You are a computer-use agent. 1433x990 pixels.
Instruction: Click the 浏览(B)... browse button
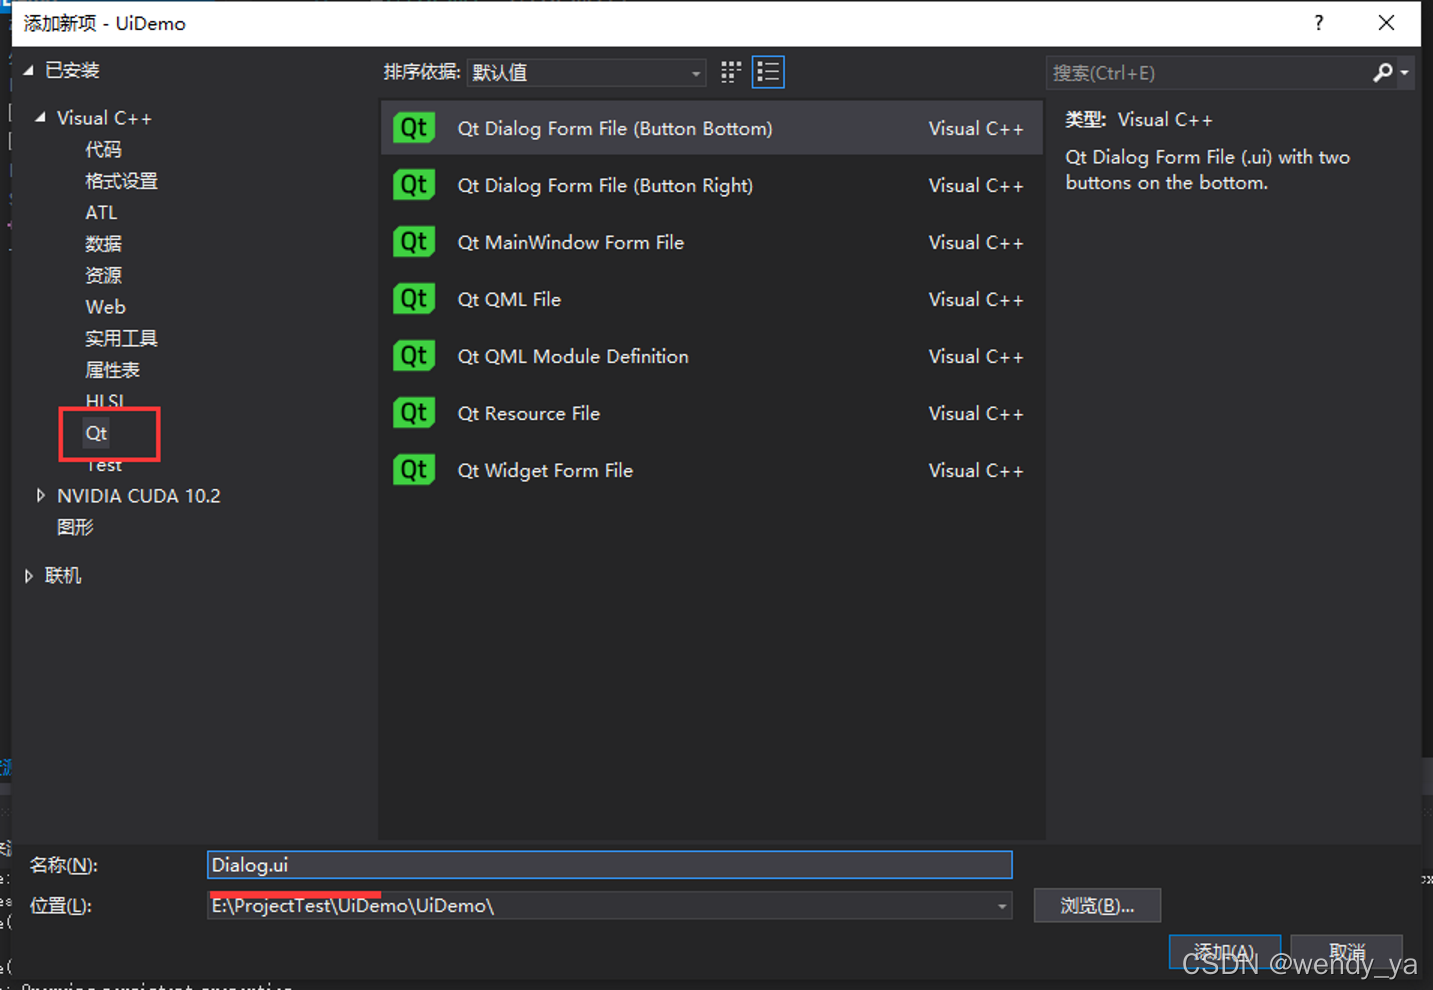pyautogui.click(x=1097, y=905)
